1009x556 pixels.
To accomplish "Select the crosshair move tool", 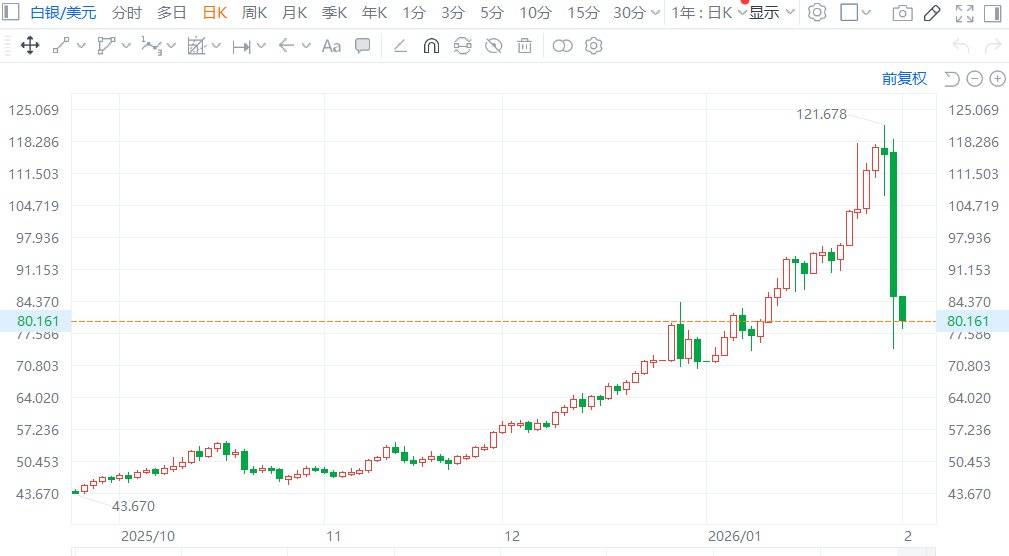I will tap(29, 46).
